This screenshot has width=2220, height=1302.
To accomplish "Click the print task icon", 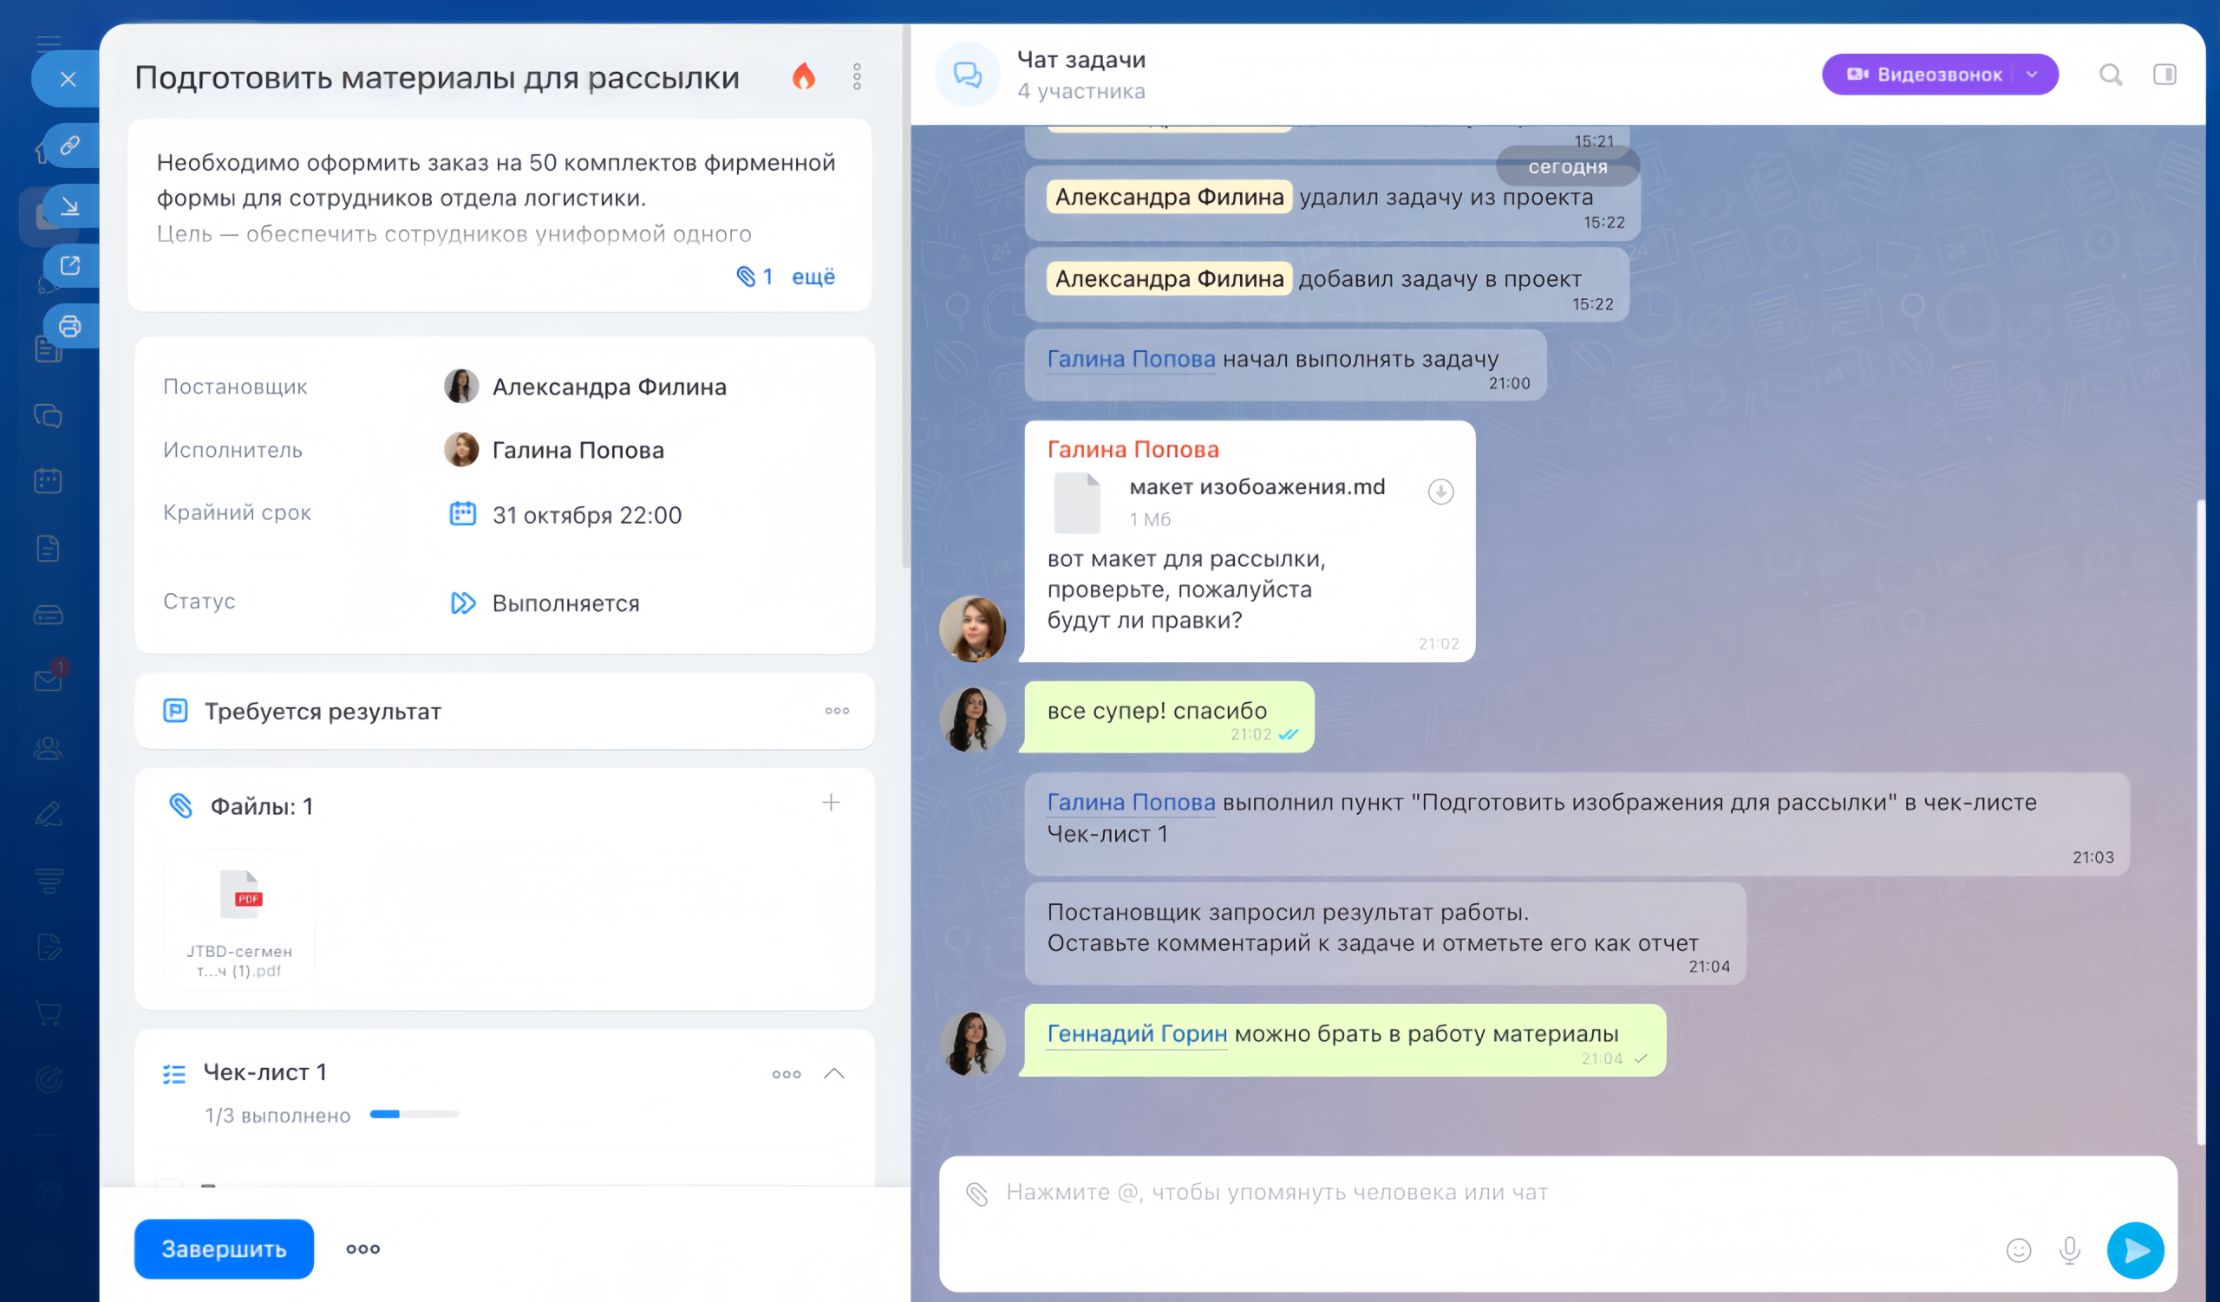I will [69, 326].
